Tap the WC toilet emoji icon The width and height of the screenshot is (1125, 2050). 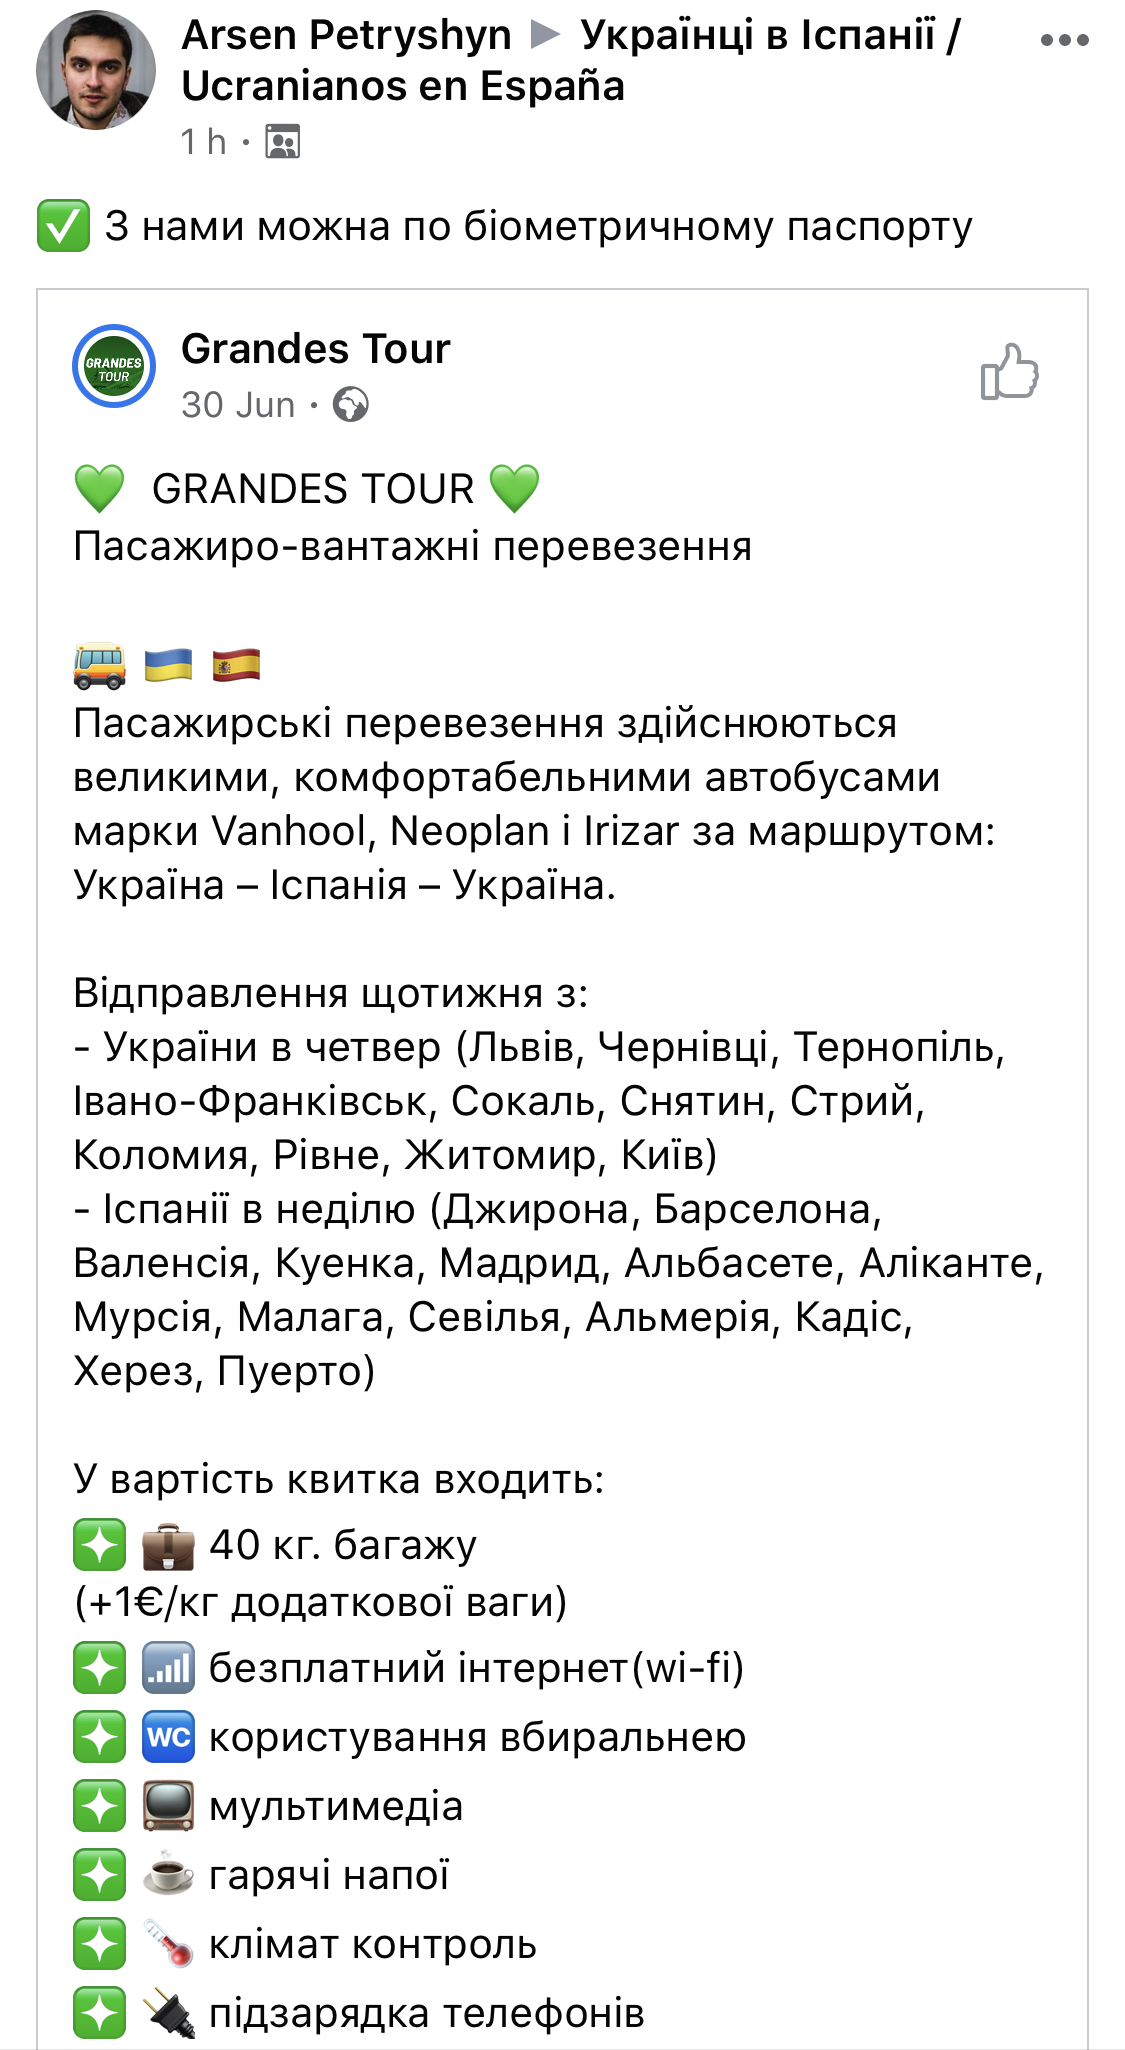click(168, 1737)
